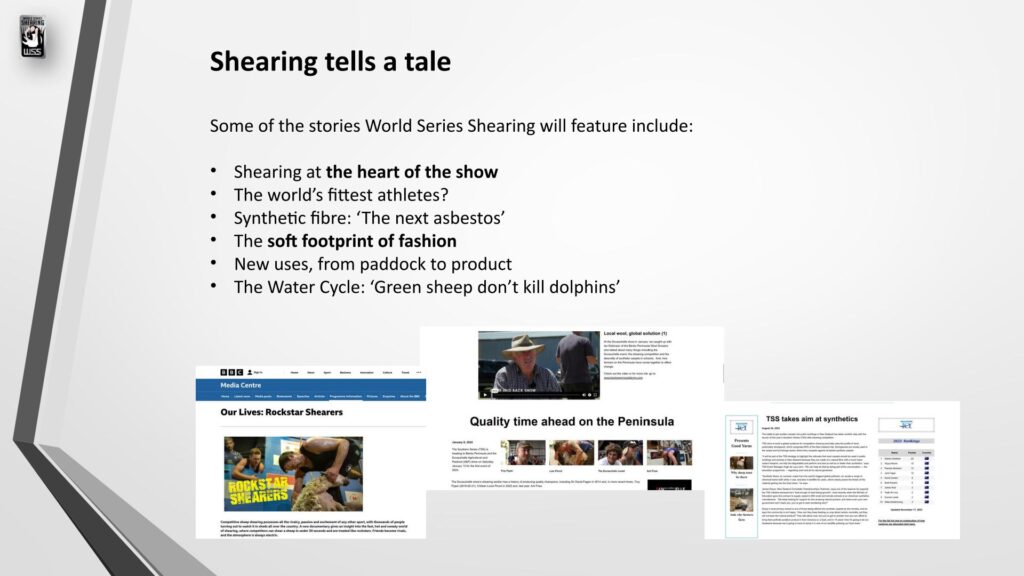
Task: Click the WSS shearing logo
Action: [x=33, y=35]
